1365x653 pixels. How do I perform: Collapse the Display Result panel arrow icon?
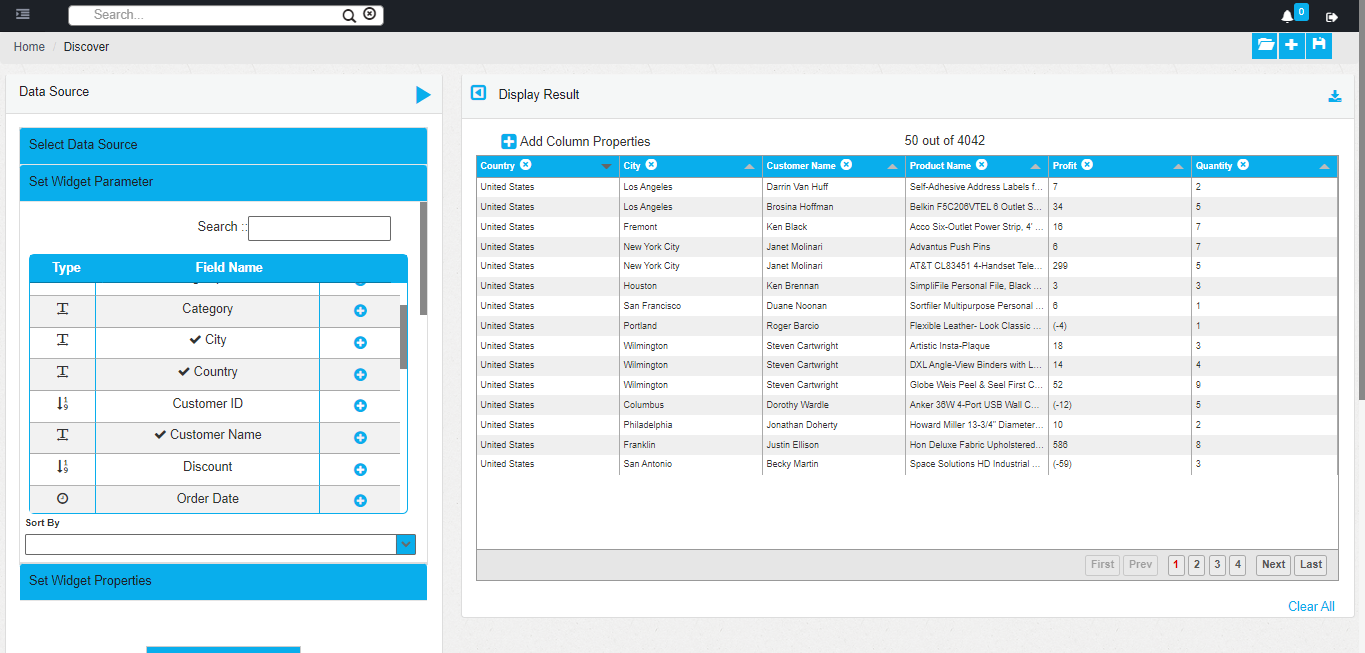[478, 93]
